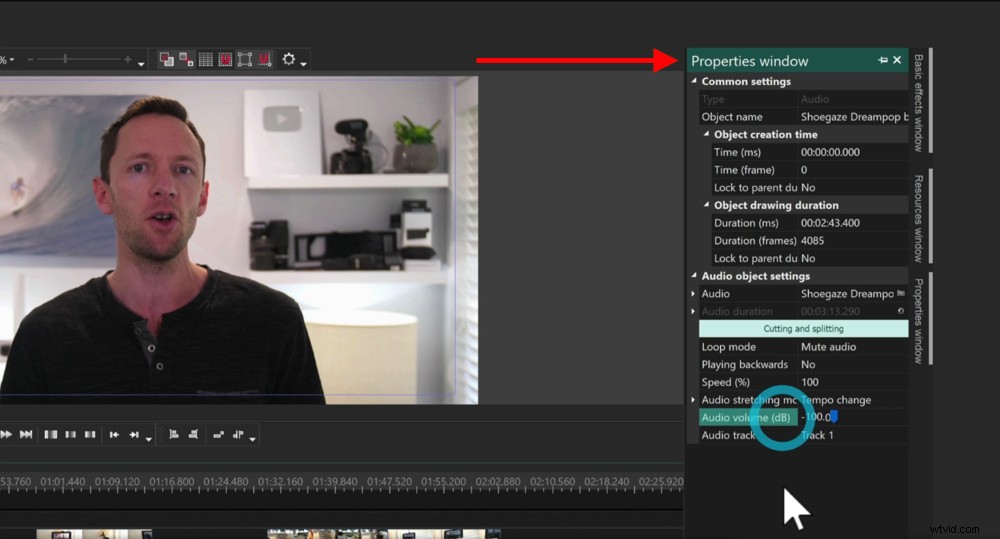Open dropdown arrow at end of timeline toolbar
Viewport: 1000px width, 539px height.
click(253, 439)
